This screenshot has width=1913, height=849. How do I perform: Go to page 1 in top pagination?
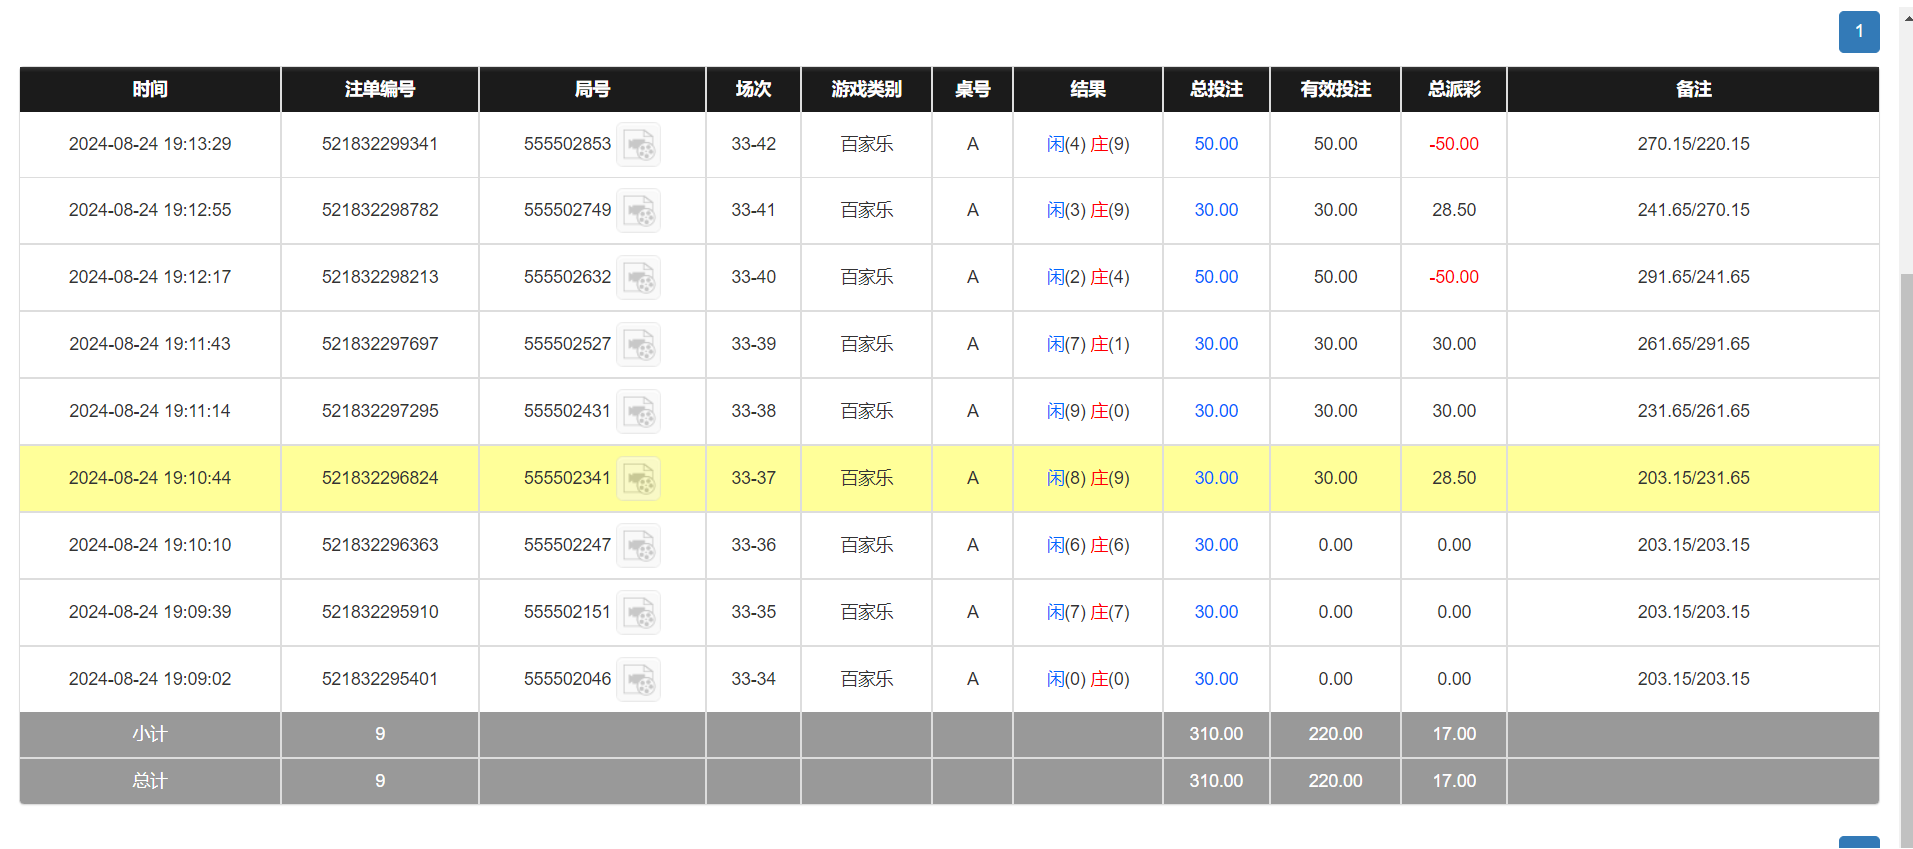click(1858, 32)
